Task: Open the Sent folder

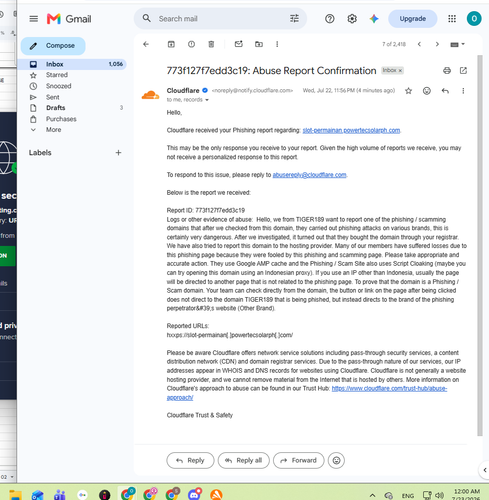Action: click(x=53, y=97)
